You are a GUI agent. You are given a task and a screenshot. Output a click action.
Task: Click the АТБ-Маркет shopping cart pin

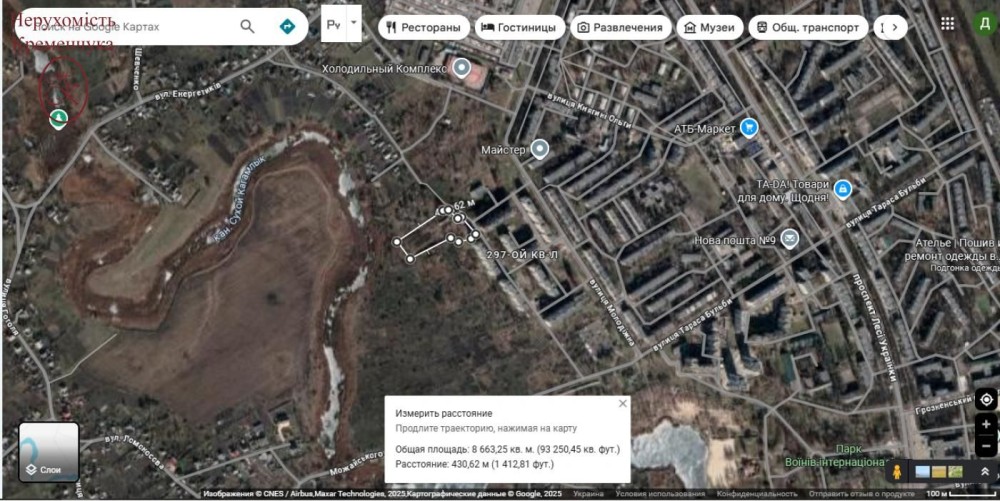(748, 128)
